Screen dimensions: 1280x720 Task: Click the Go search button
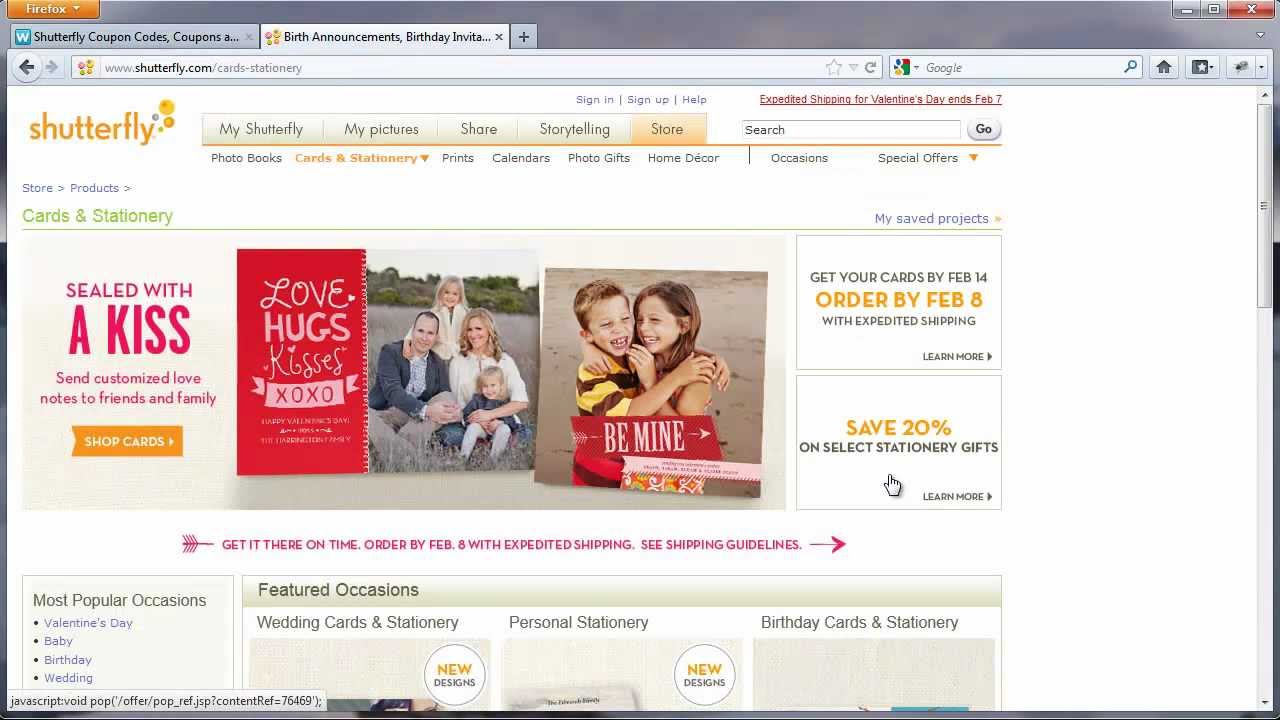tap(984, 129)
